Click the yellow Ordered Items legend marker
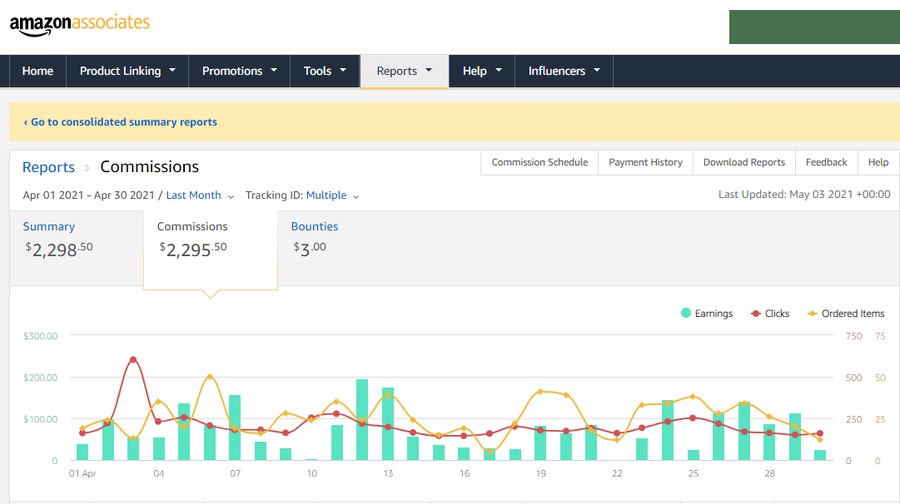This screenshot has height=504, width=900. tap(812, 313)
